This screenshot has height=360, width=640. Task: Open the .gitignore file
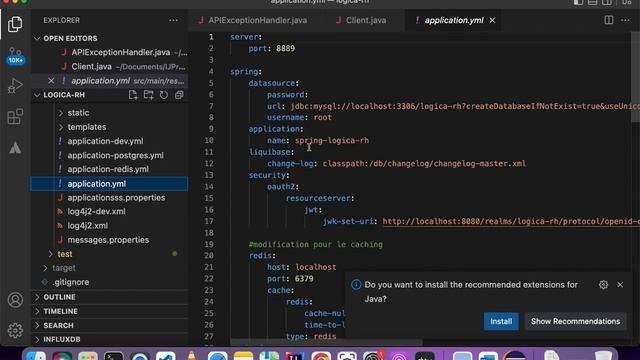click(x=71, y=282)
